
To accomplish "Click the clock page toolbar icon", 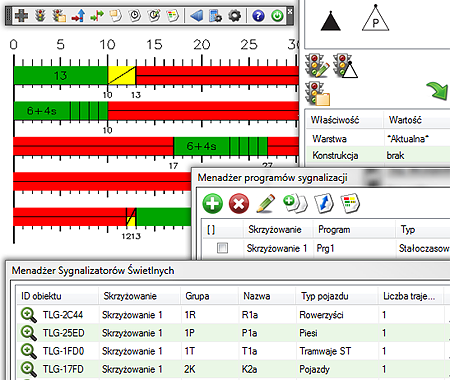I will click(135, 15).
